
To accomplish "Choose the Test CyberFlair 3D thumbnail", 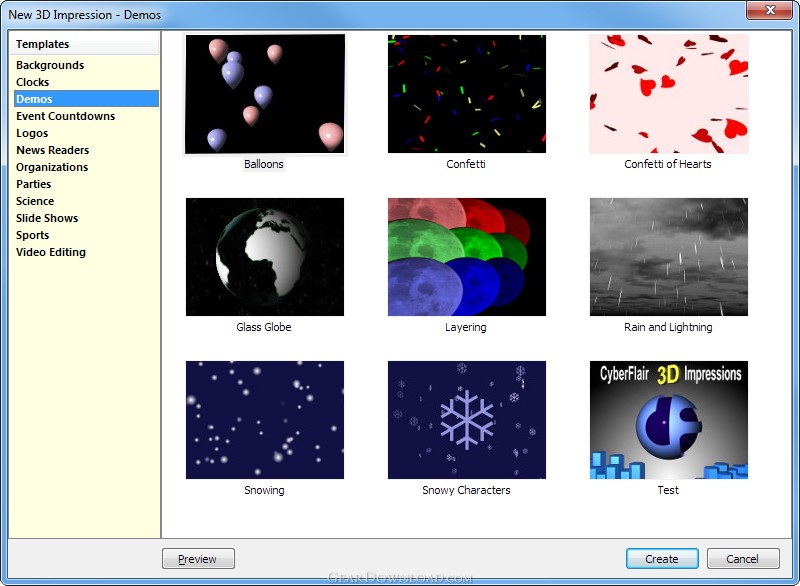I will tap(669, 420).
